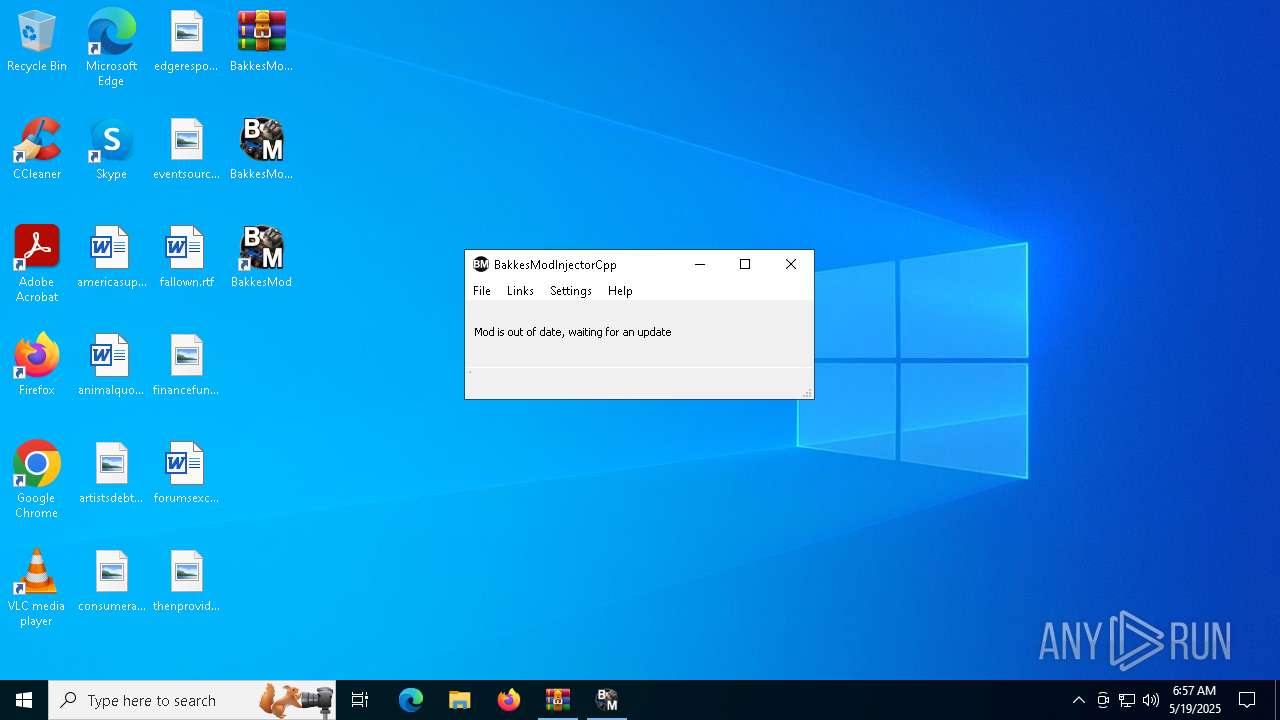Select the thenprovid... image file

click(186, 582)
